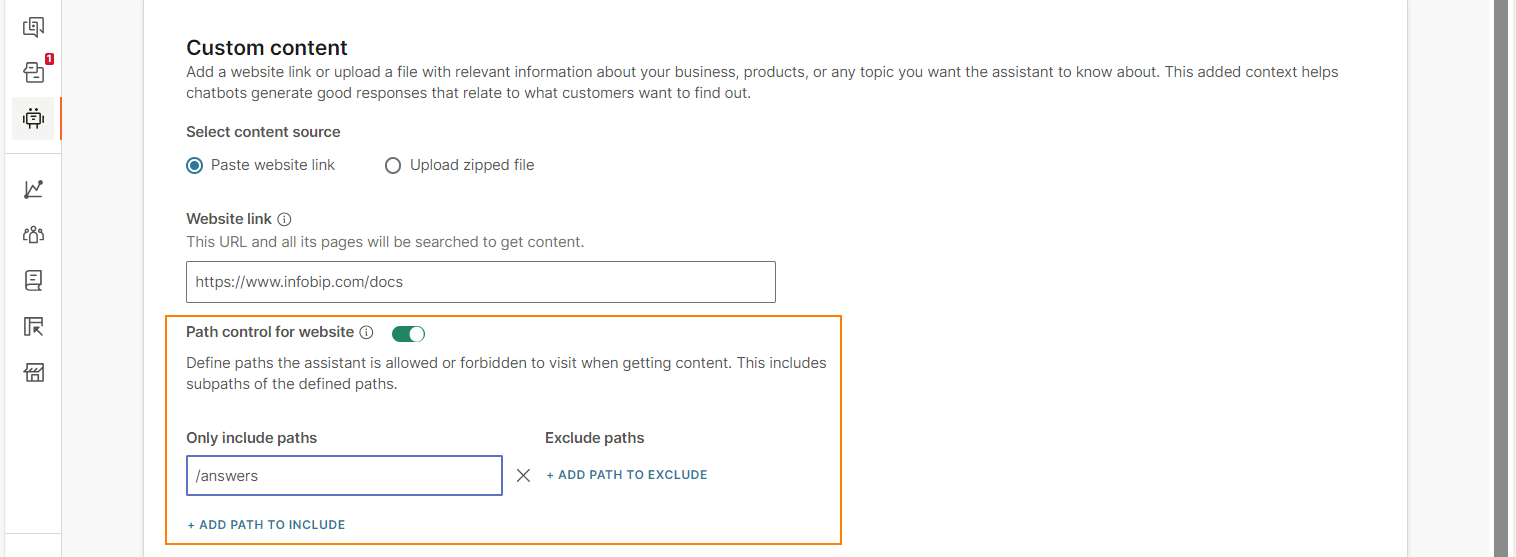1516x557 pixels.
Task: Select the Upload zipped file radio button
Action: (x=393, y=165)
